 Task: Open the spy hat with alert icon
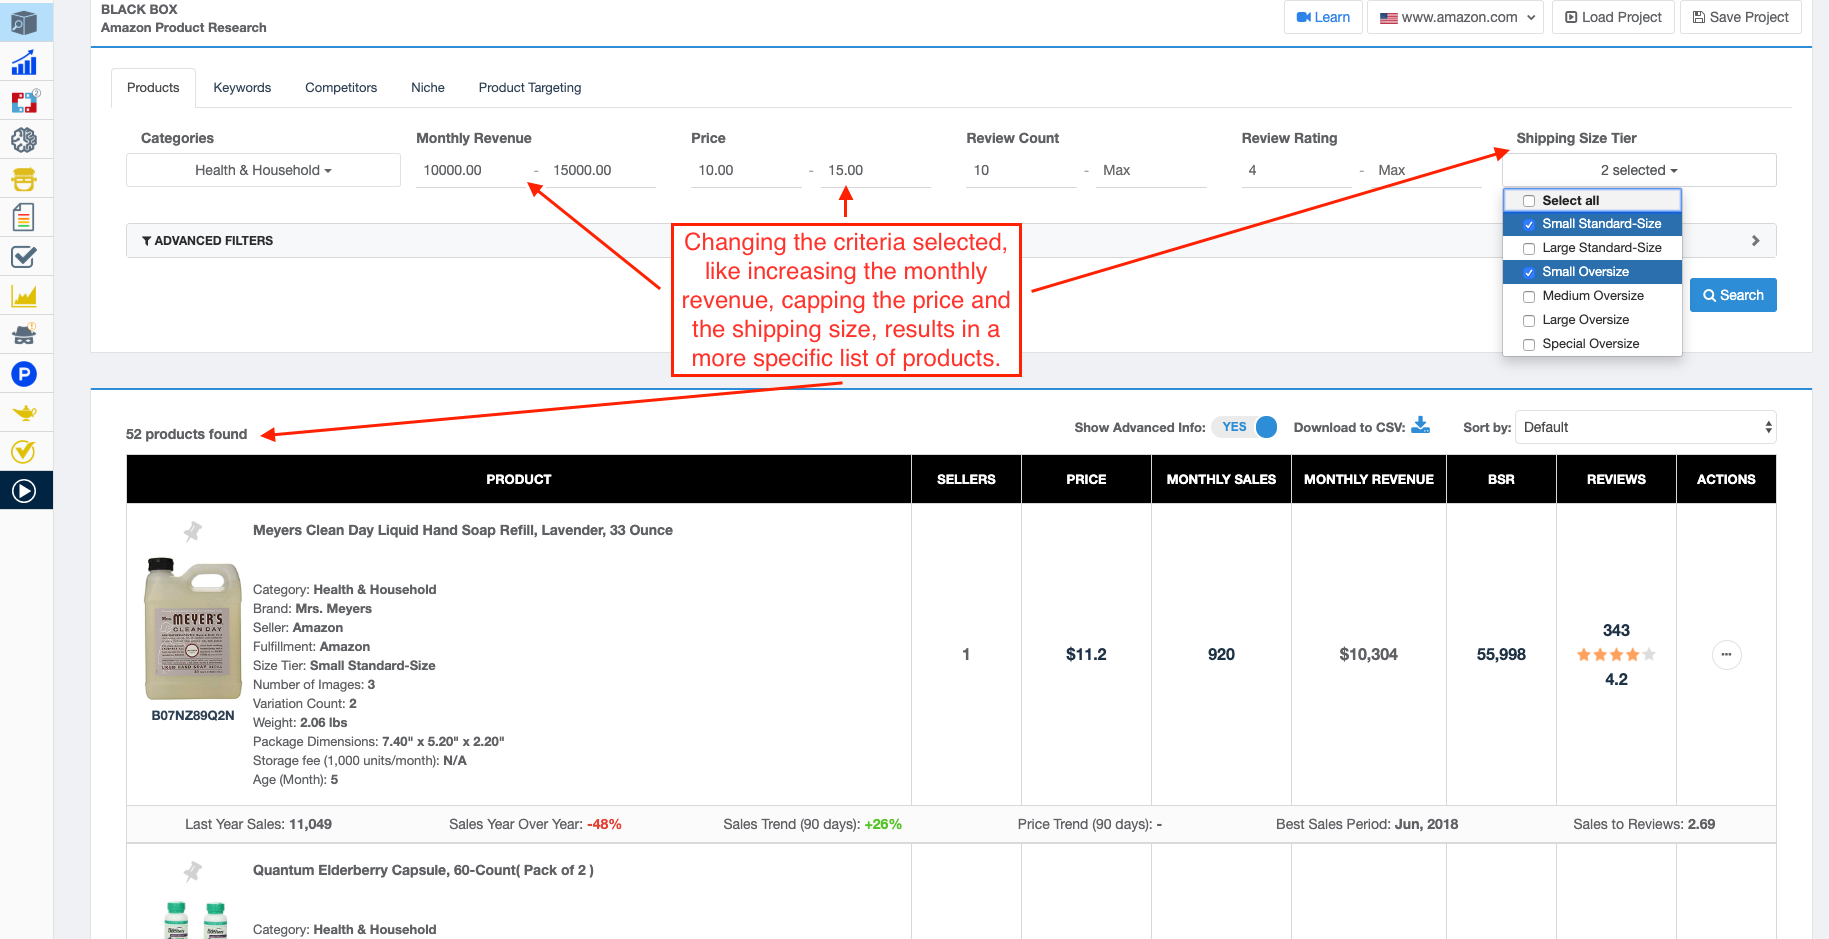(24, 334)
